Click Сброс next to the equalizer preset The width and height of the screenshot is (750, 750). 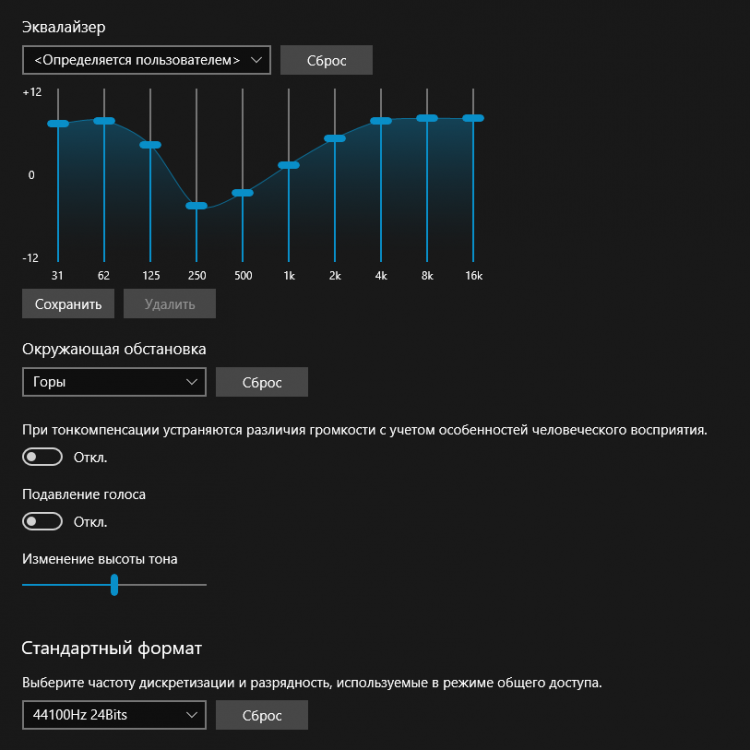[x=326, y=60]
